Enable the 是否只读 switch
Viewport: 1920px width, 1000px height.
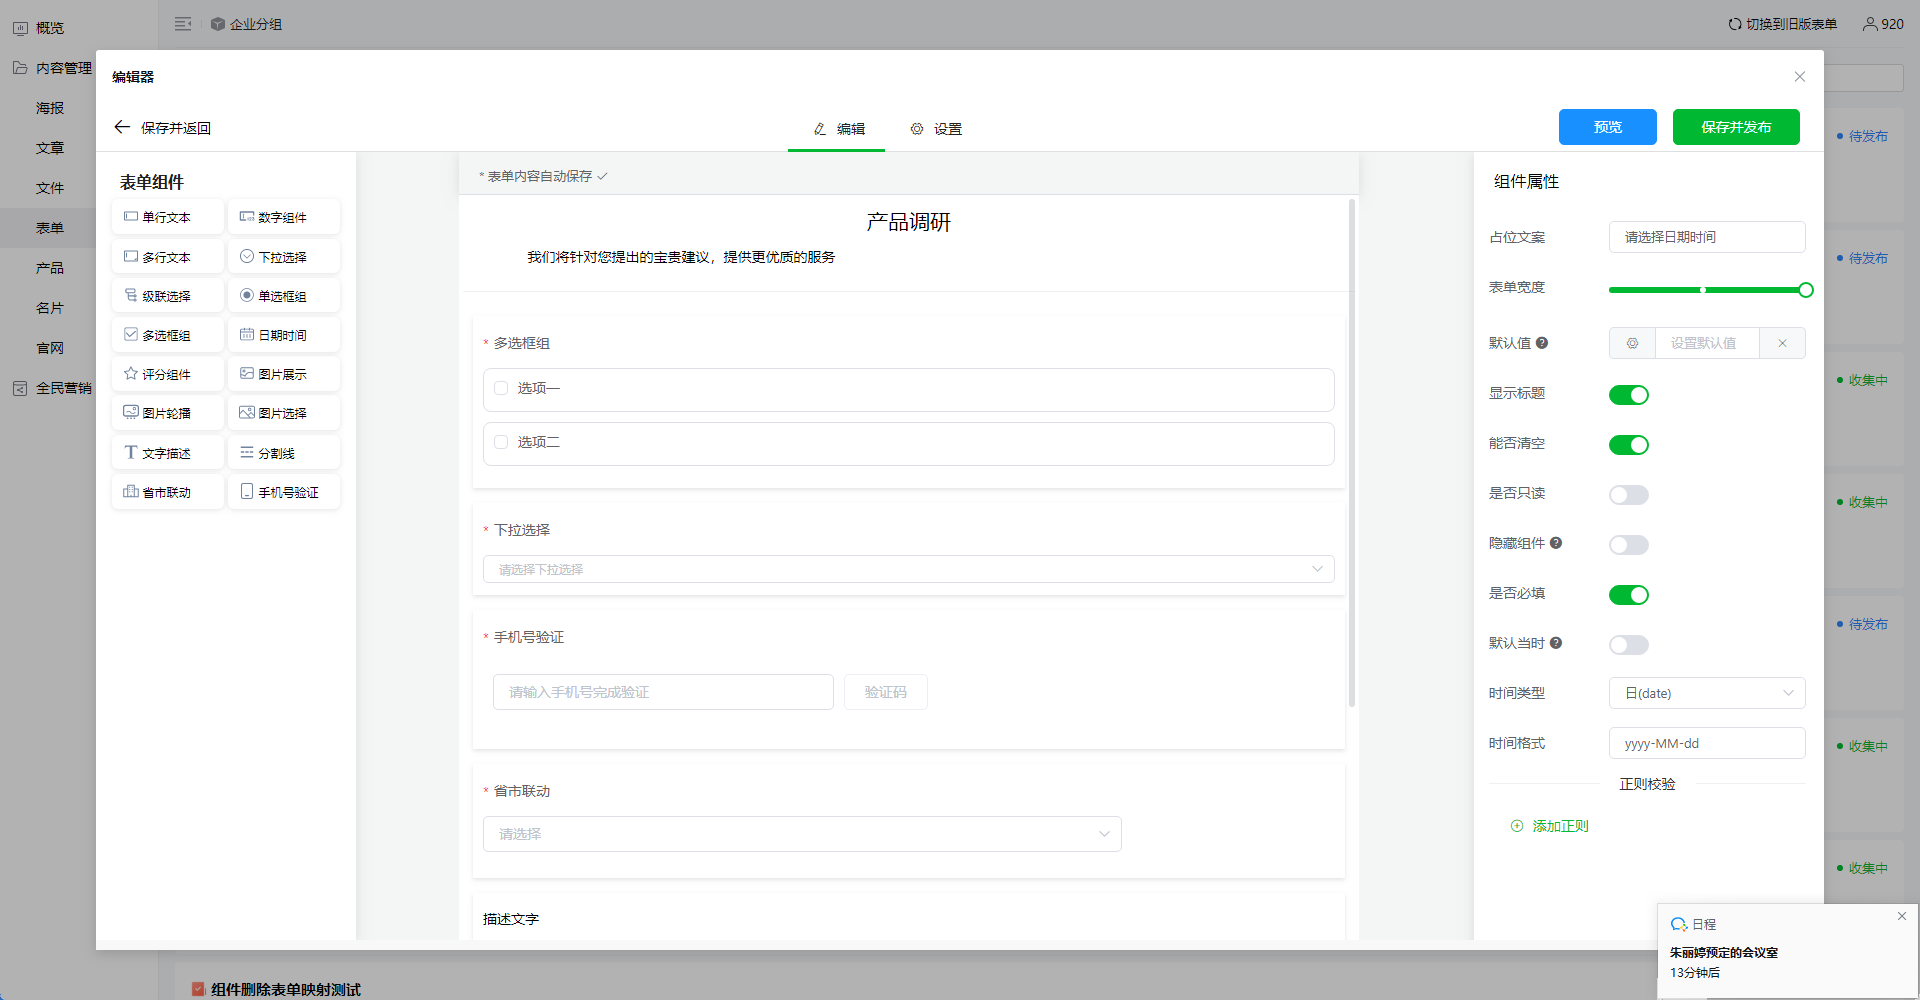point(1628,495)
